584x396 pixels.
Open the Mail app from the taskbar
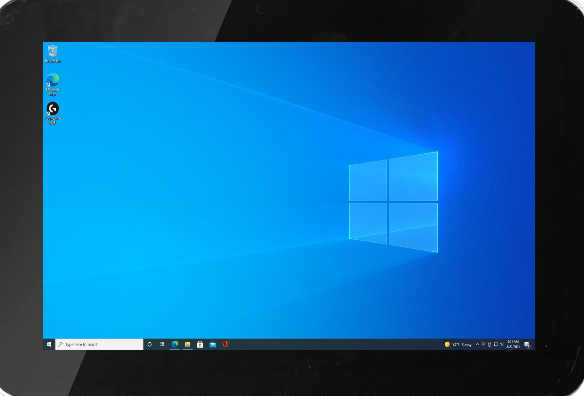point(213,345)
